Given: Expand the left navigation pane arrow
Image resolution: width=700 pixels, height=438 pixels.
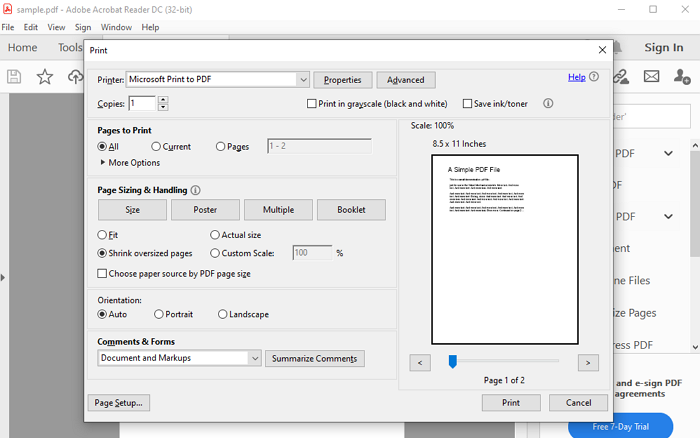Looking at the screenshot, I should [x=3, y=278].
